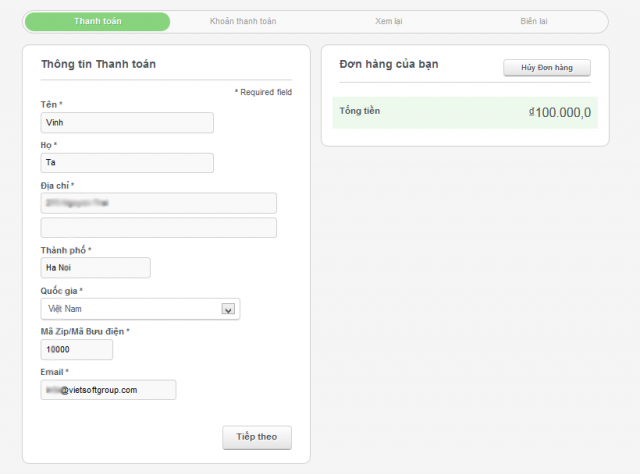Focus the Email address input field

pyautogui.click(x=108, y=390)
